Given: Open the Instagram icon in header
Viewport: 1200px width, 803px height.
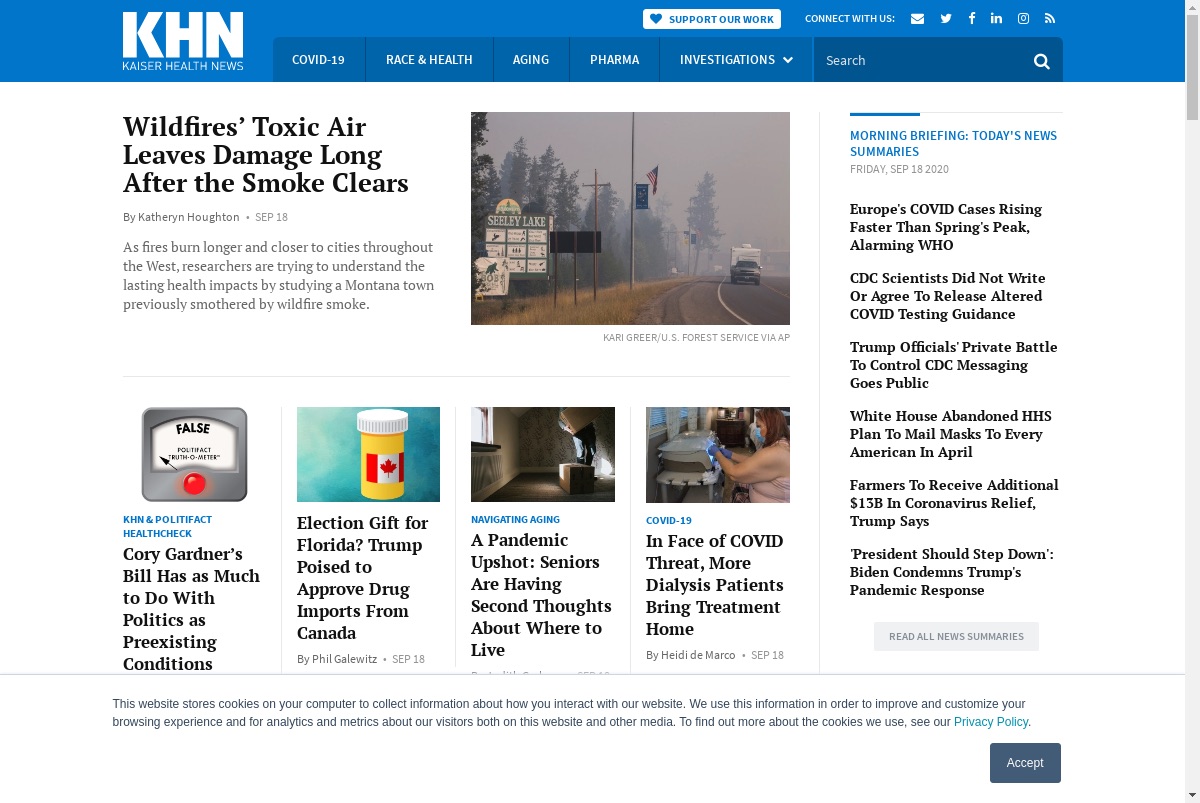Looking at the screenshot, I should click(1023, 19).
